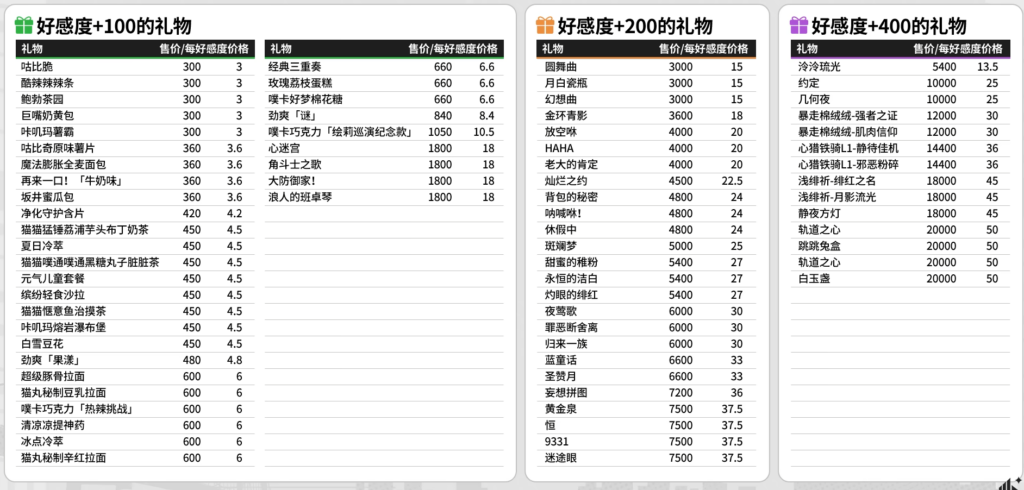Click the 暴走棉绒绒-强者之证 gift name
This screenshot has height=490, width=1024.
point(848,116)
